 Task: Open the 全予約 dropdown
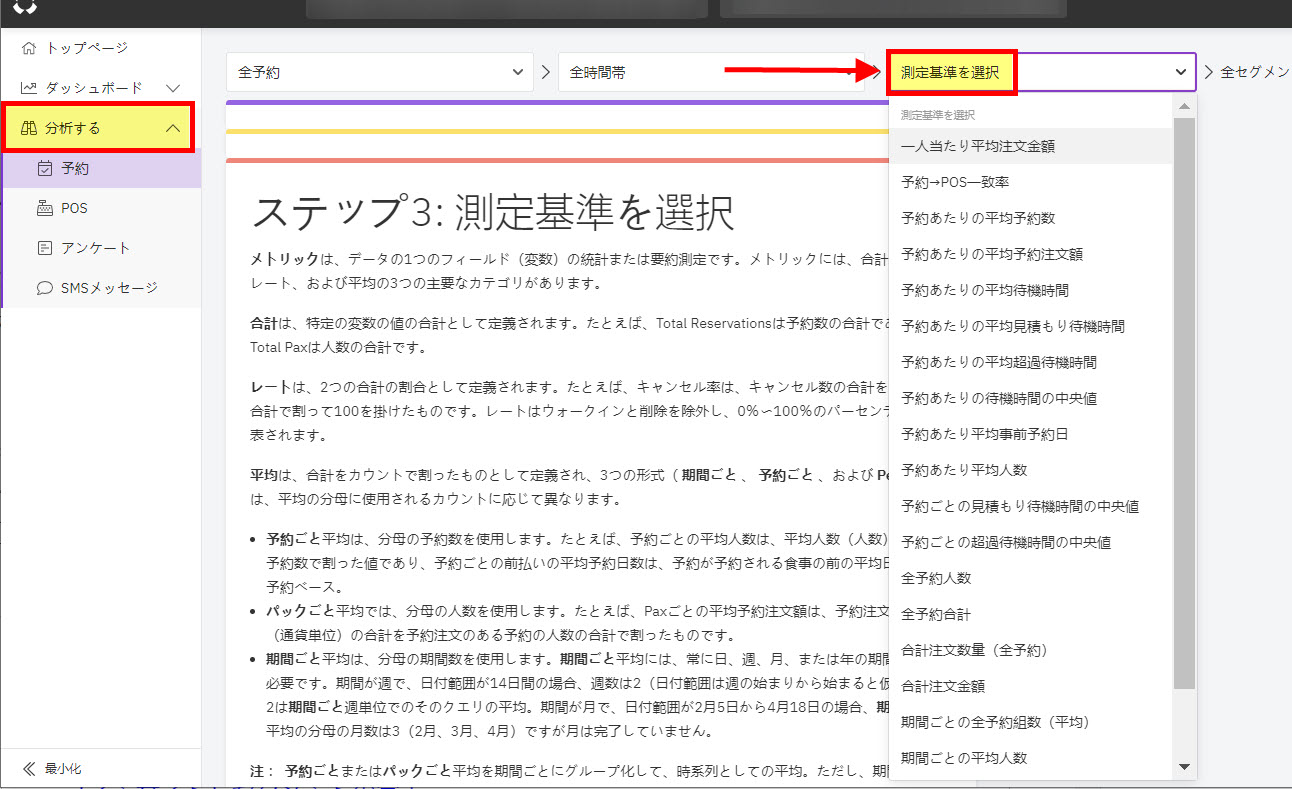(x=379, y=72)
